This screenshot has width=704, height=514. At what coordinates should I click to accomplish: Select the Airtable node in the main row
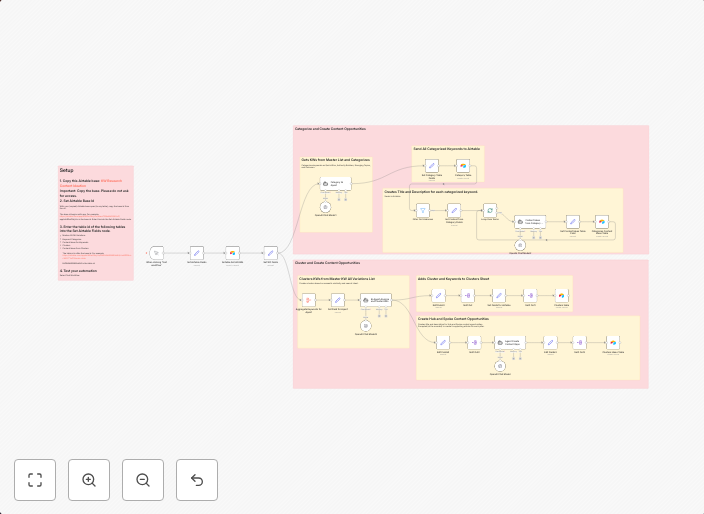click(233, 253)
